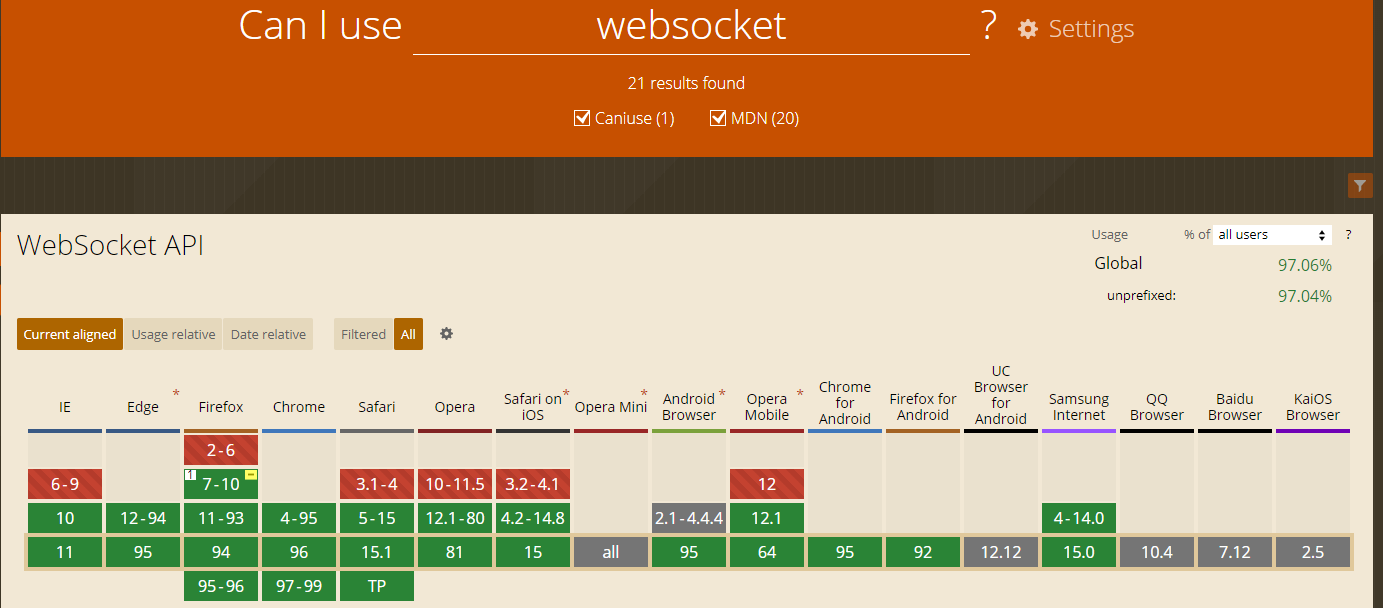The width and height of the screenshot is (1383, 608).
Task: Switch to Usage relative view
Action: (x=173, y=334)
